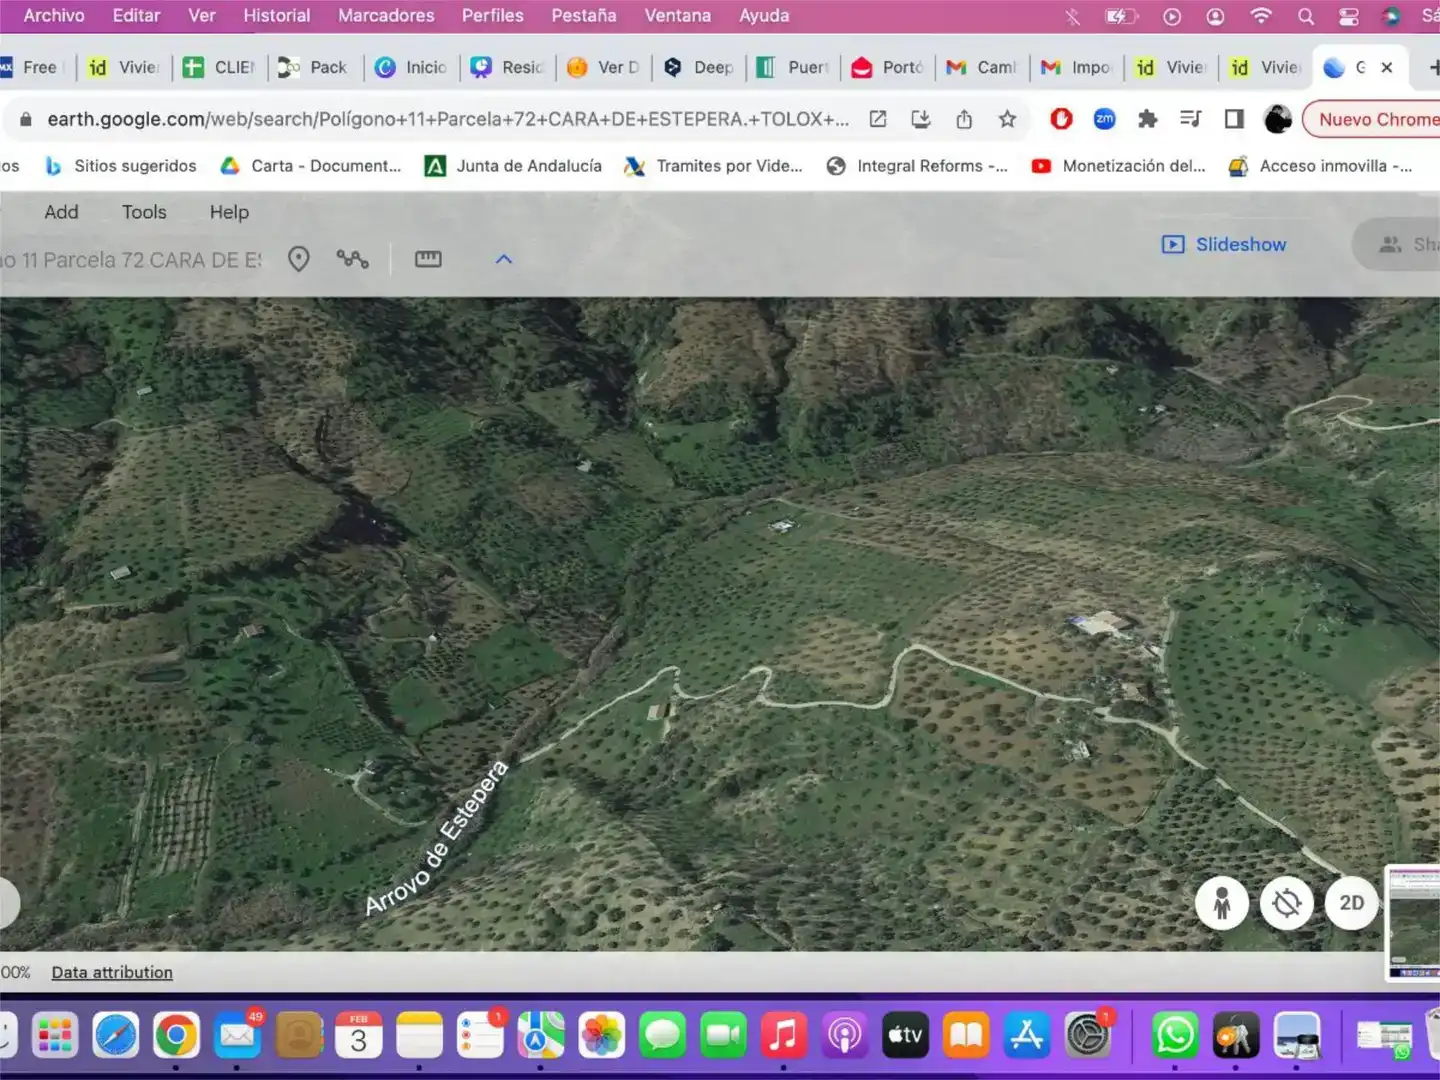
Task: Open the Marcadores menu in the menu bar
Action: 386,15
